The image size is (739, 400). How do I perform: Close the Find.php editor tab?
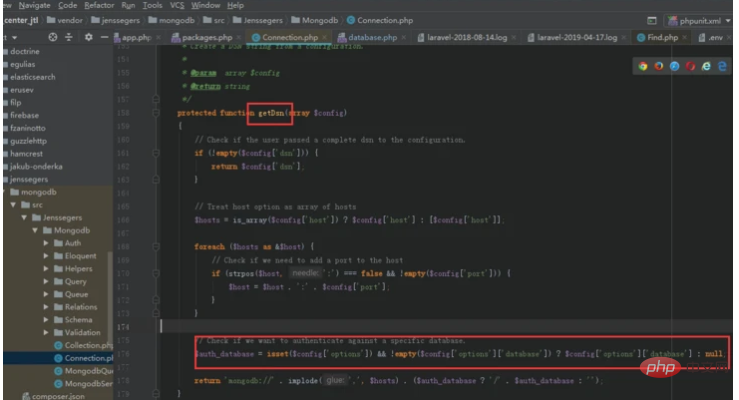(684, 38)
